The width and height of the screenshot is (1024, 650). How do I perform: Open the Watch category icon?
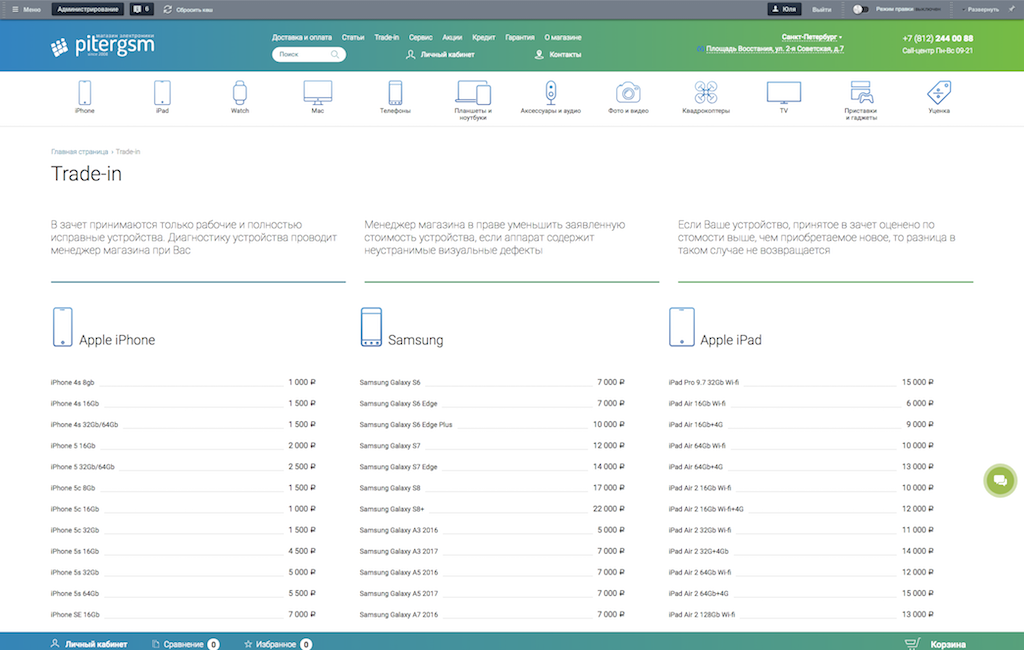click(x=240, y=93)
